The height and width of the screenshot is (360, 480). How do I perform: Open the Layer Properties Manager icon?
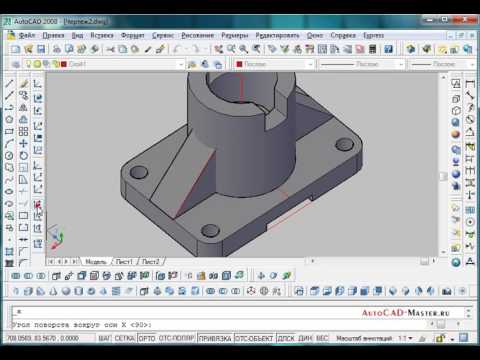coord(15,64)
